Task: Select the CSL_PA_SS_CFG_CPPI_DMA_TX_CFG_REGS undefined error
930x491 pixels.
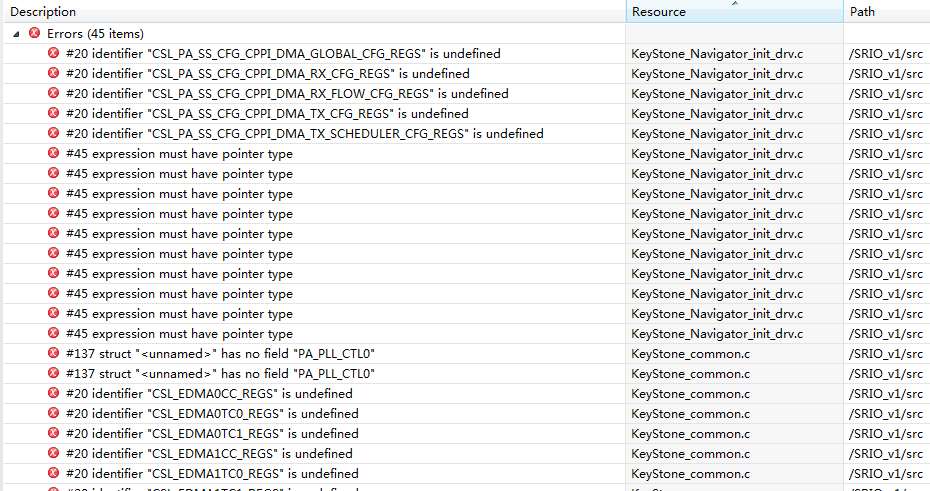Action: click(267, 114)
